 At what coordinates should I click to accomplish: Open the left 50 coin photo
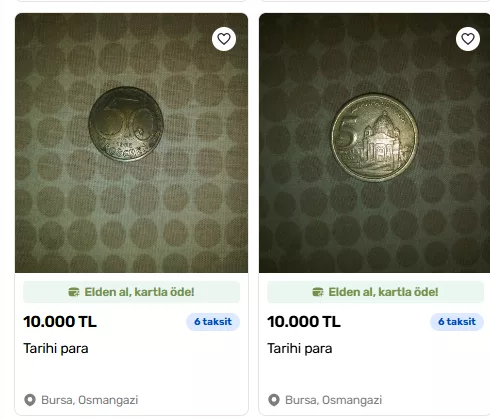(x=131, y=143)
